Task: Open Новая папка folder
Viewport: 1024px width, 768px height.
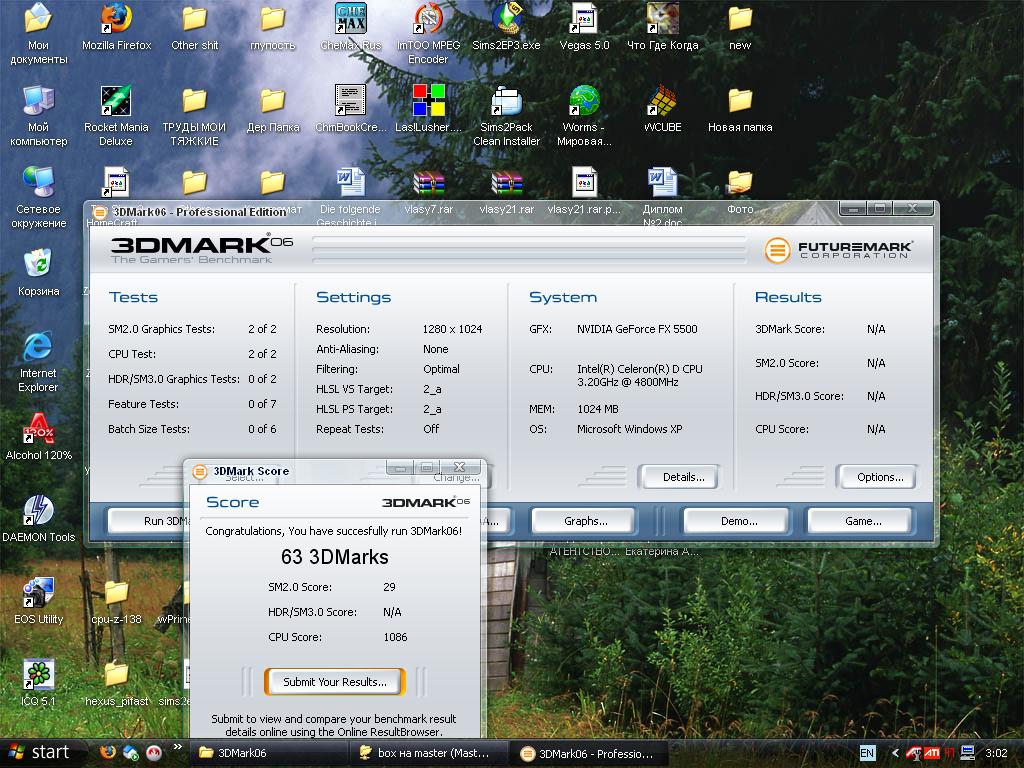Action: 740,110
